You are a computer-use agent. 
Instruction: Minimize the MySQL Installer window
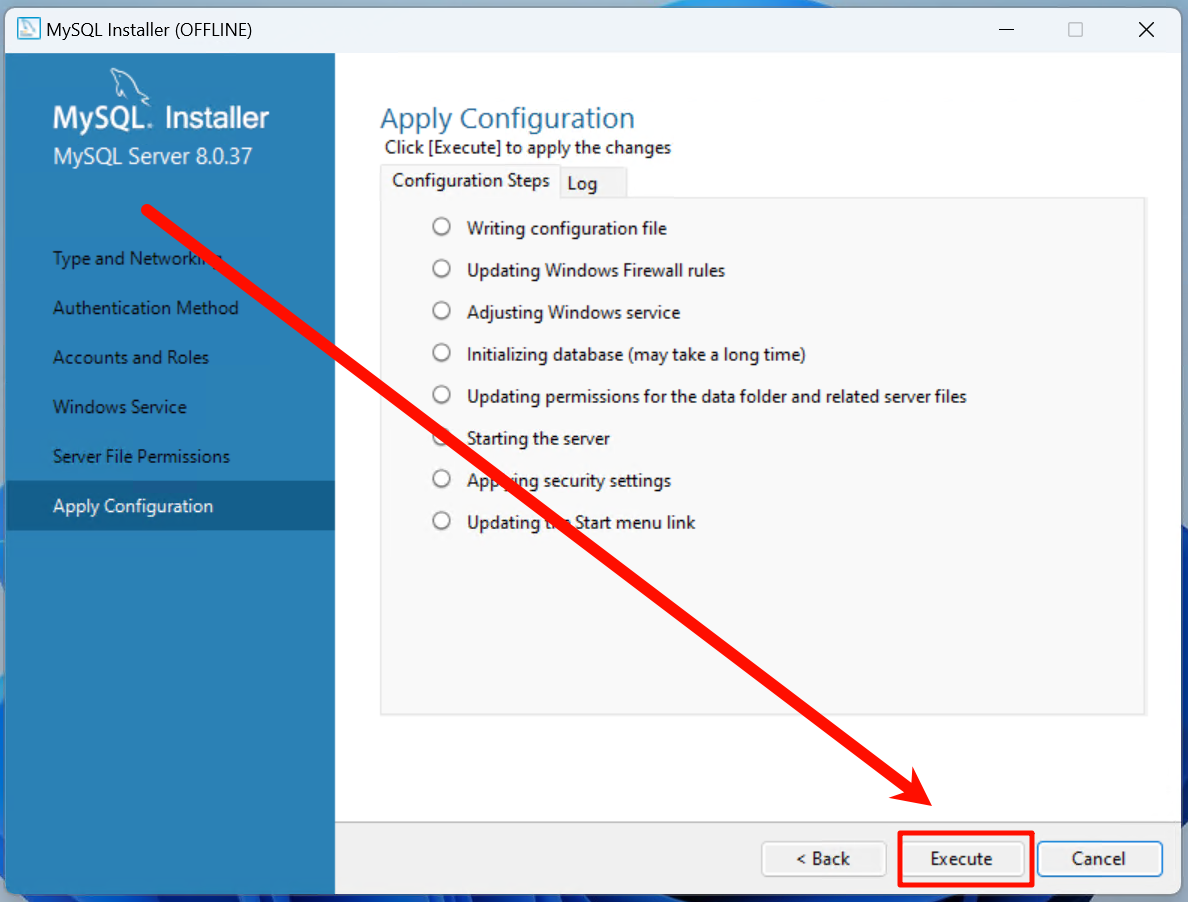[1006, 30]
